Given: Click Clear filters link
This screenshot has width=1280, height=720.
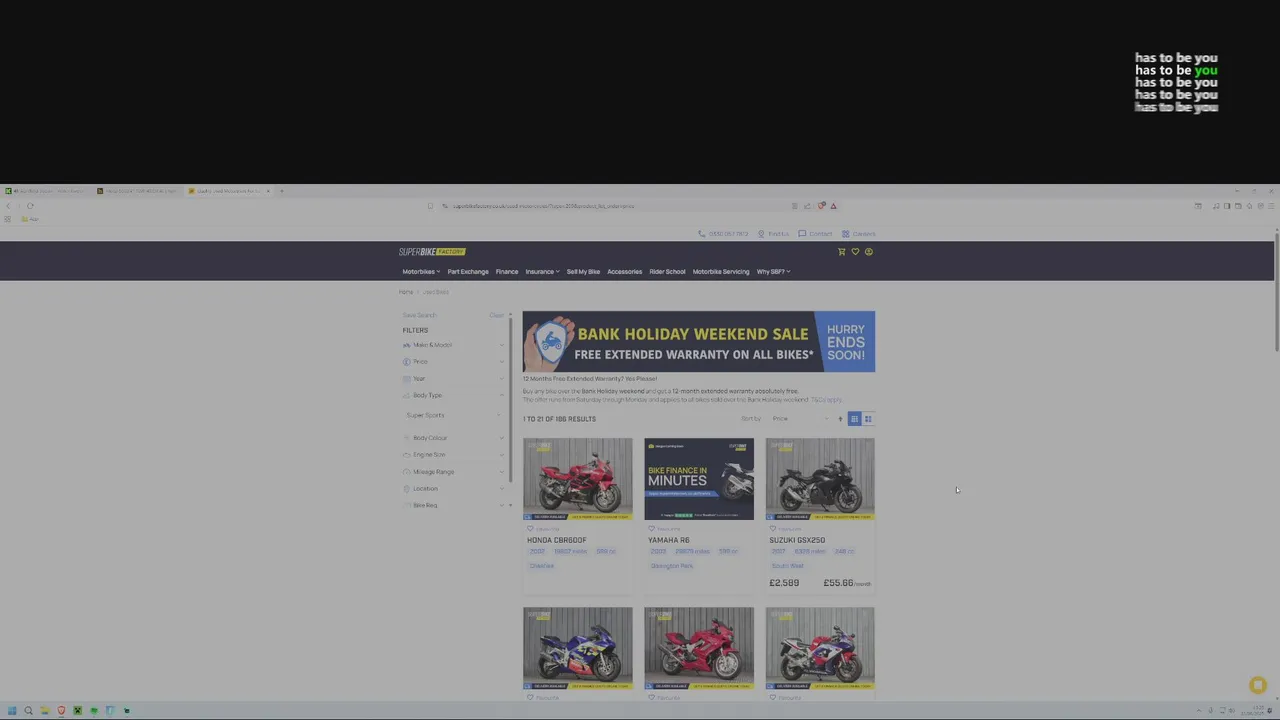Looking at the screenshot, I should point(496,316).
